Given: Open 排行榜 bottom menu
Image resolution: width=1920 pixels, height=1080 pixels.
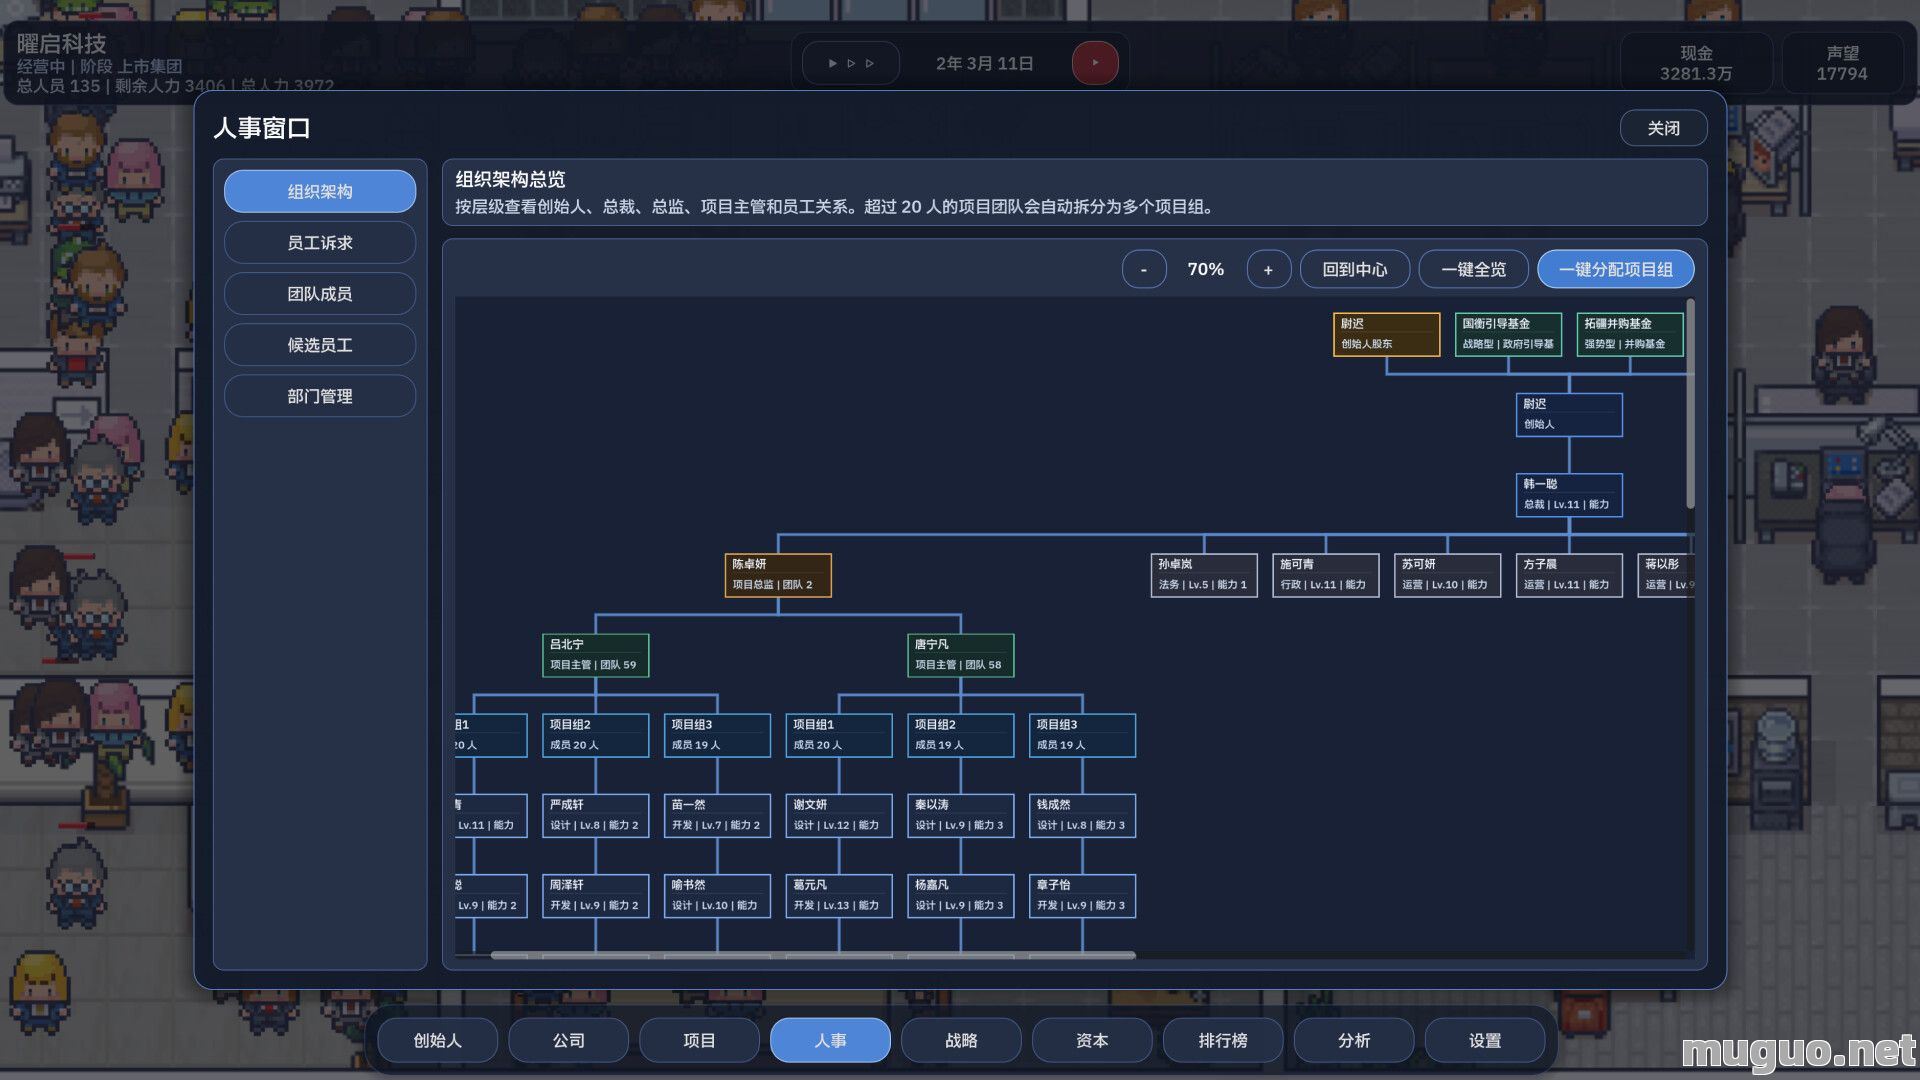Looking at the screenshot, I should click(x=1223, y=1040).
